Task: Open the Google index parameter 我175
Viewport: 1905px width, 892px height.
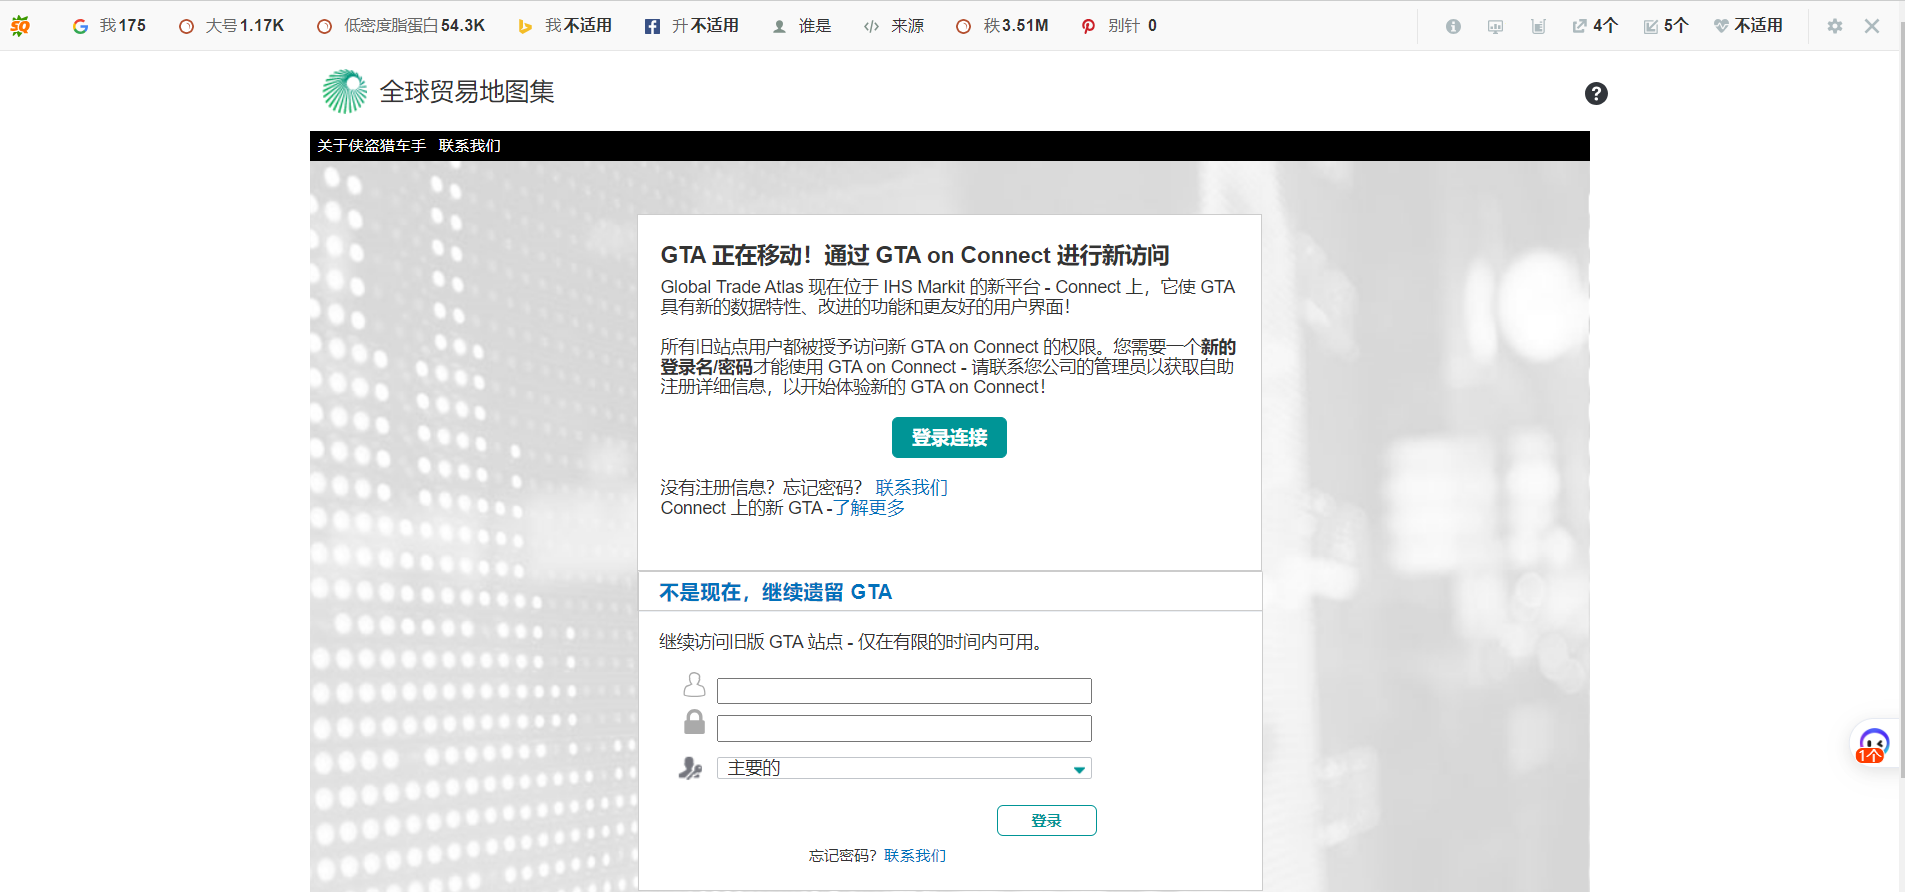Action: (x=109, y=26)
